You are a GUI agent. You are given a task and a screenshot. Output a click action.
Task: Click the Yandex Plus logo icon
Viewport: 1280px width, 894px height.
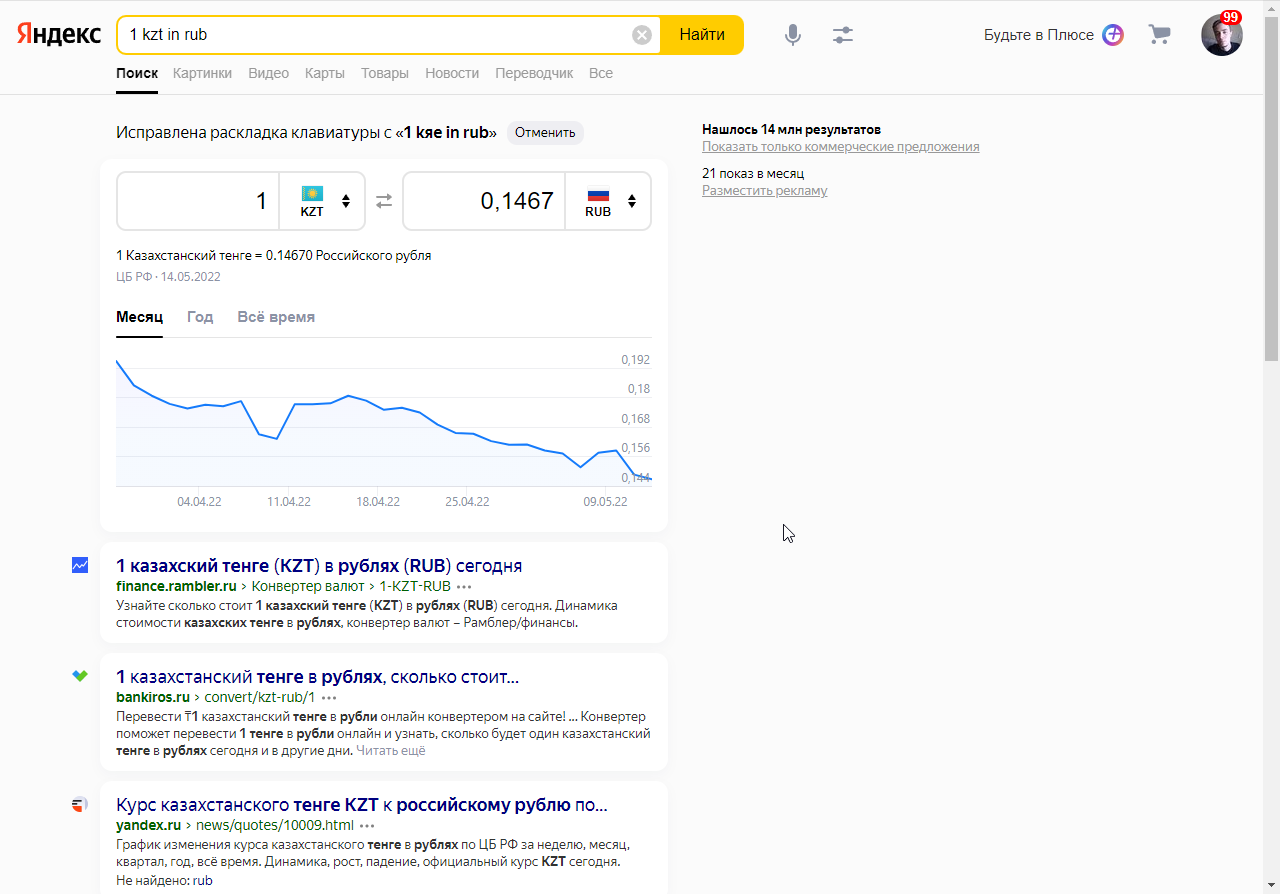1113,35
